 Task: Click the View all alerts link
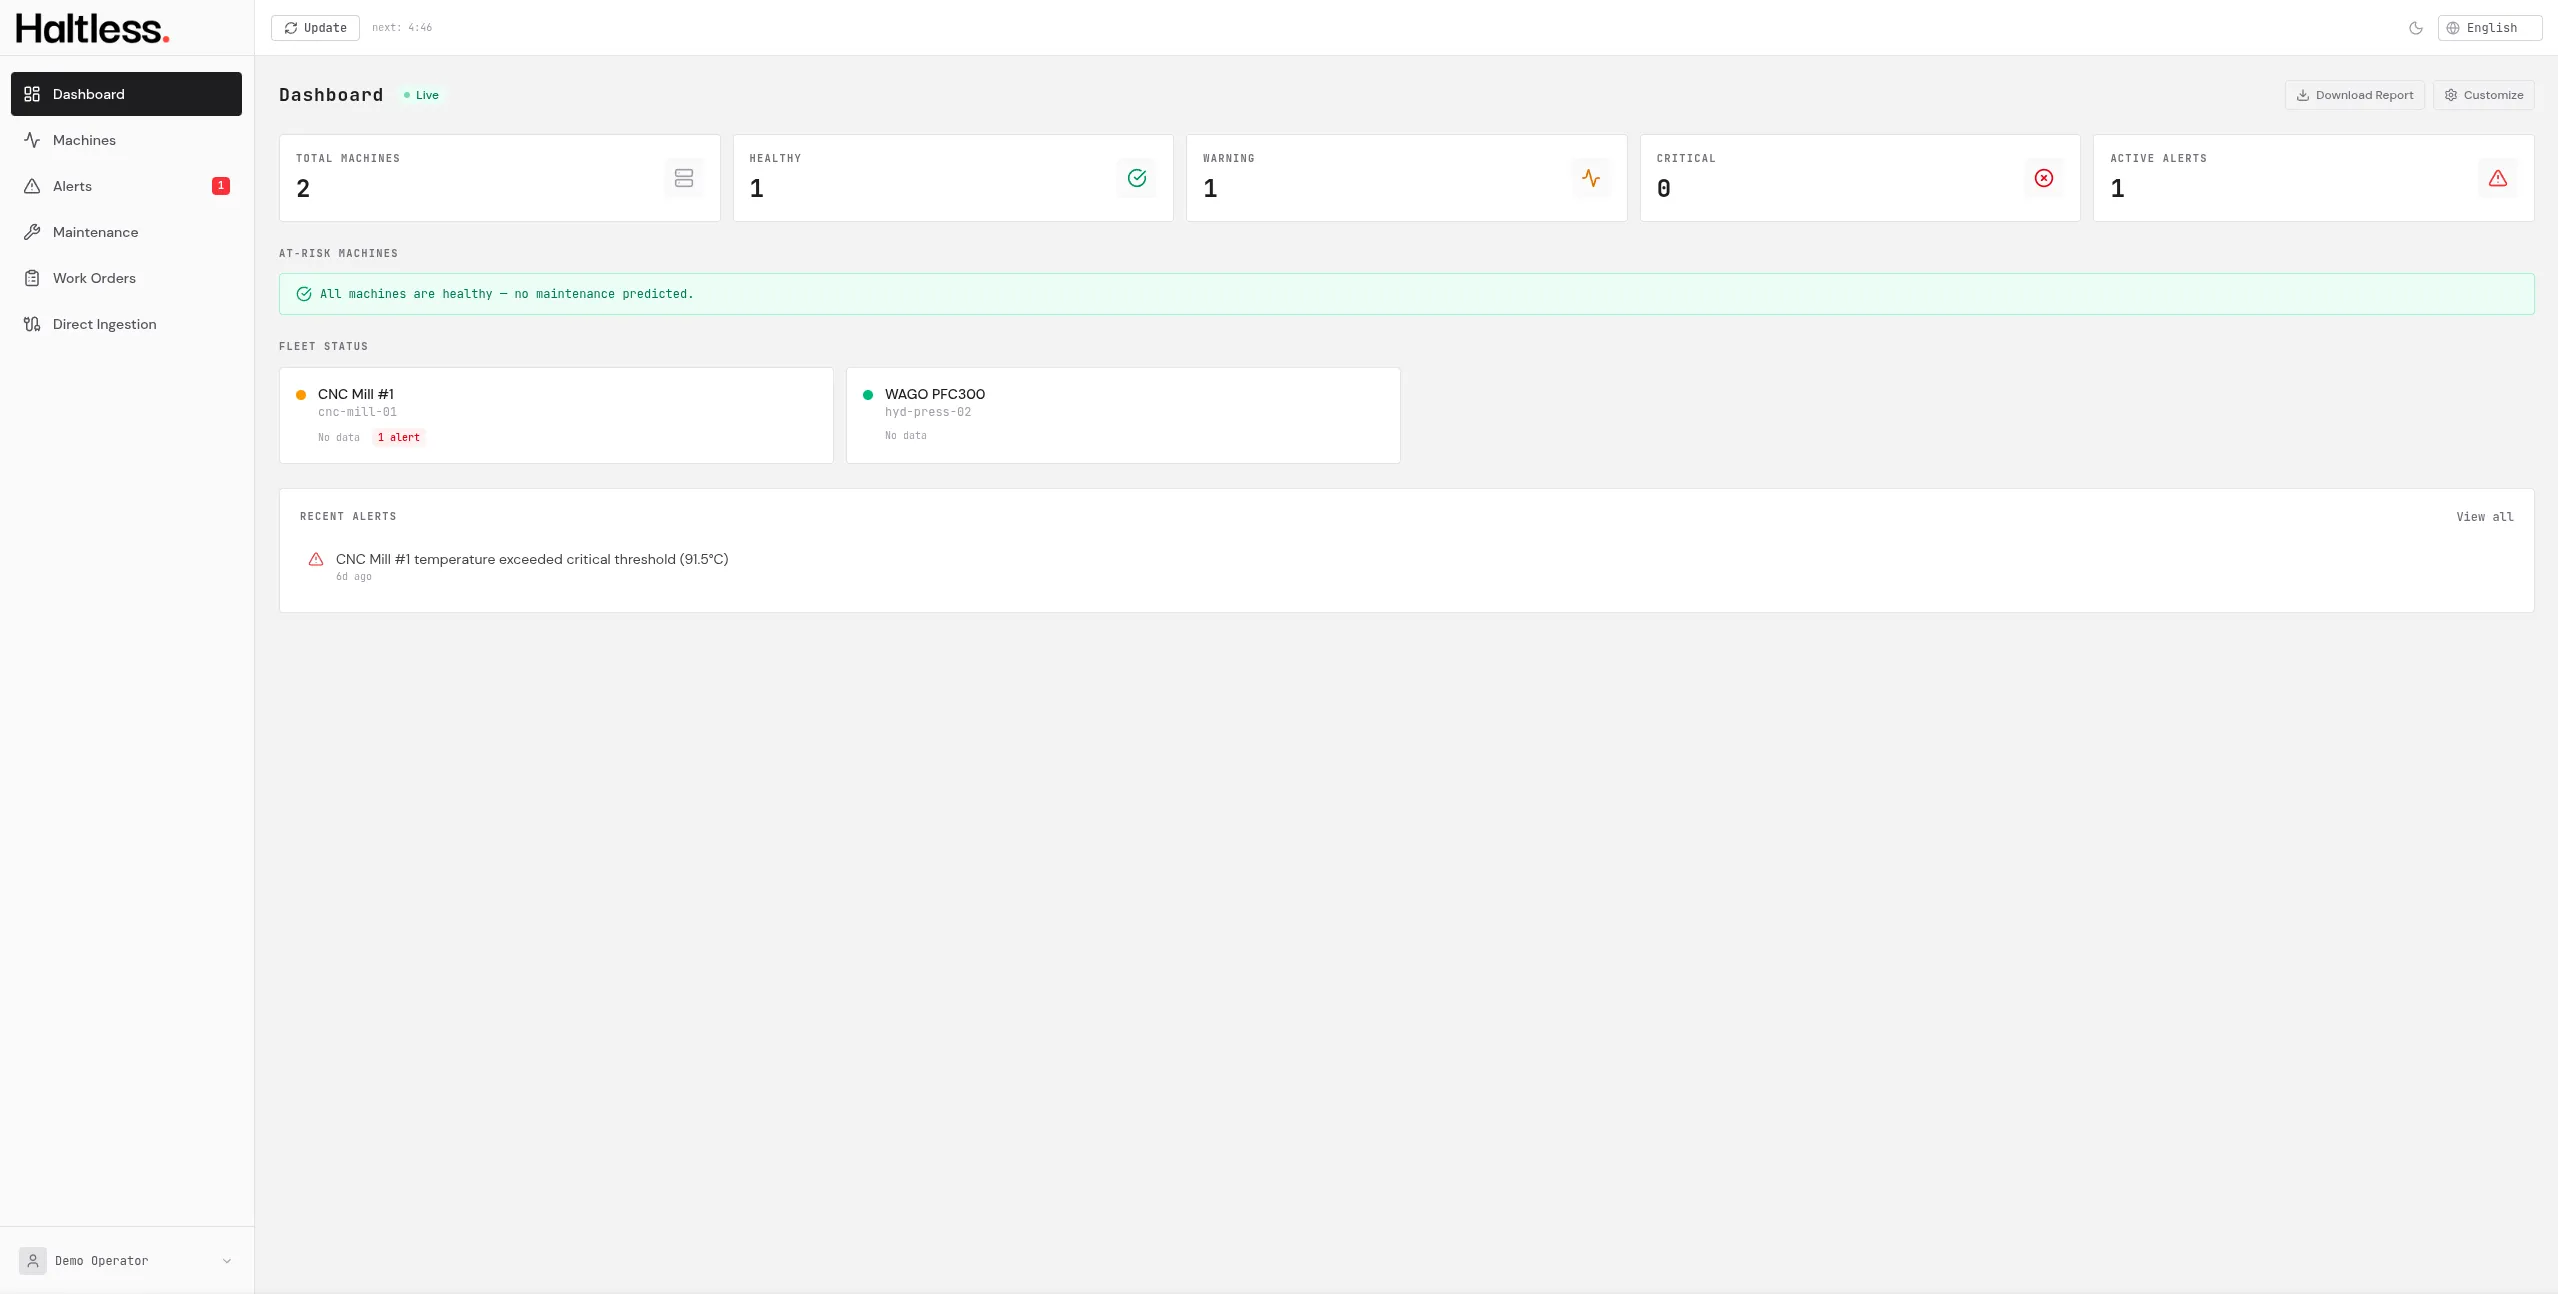tap(2485, 517)
